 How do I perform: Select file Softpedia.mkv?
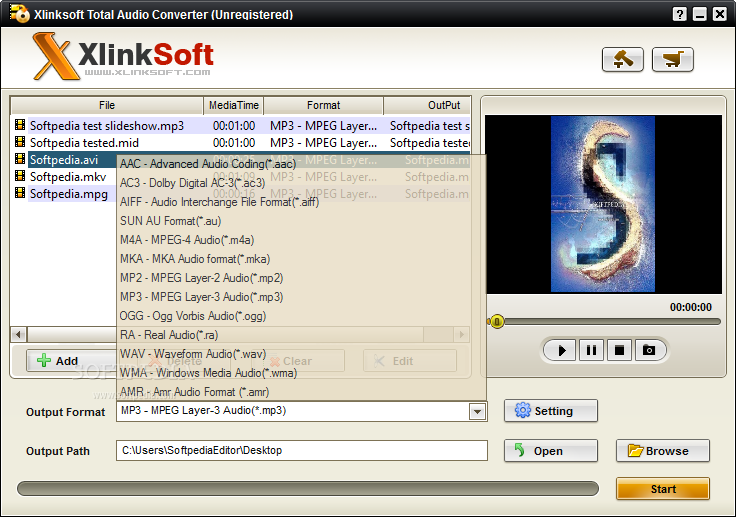point(68,177)
